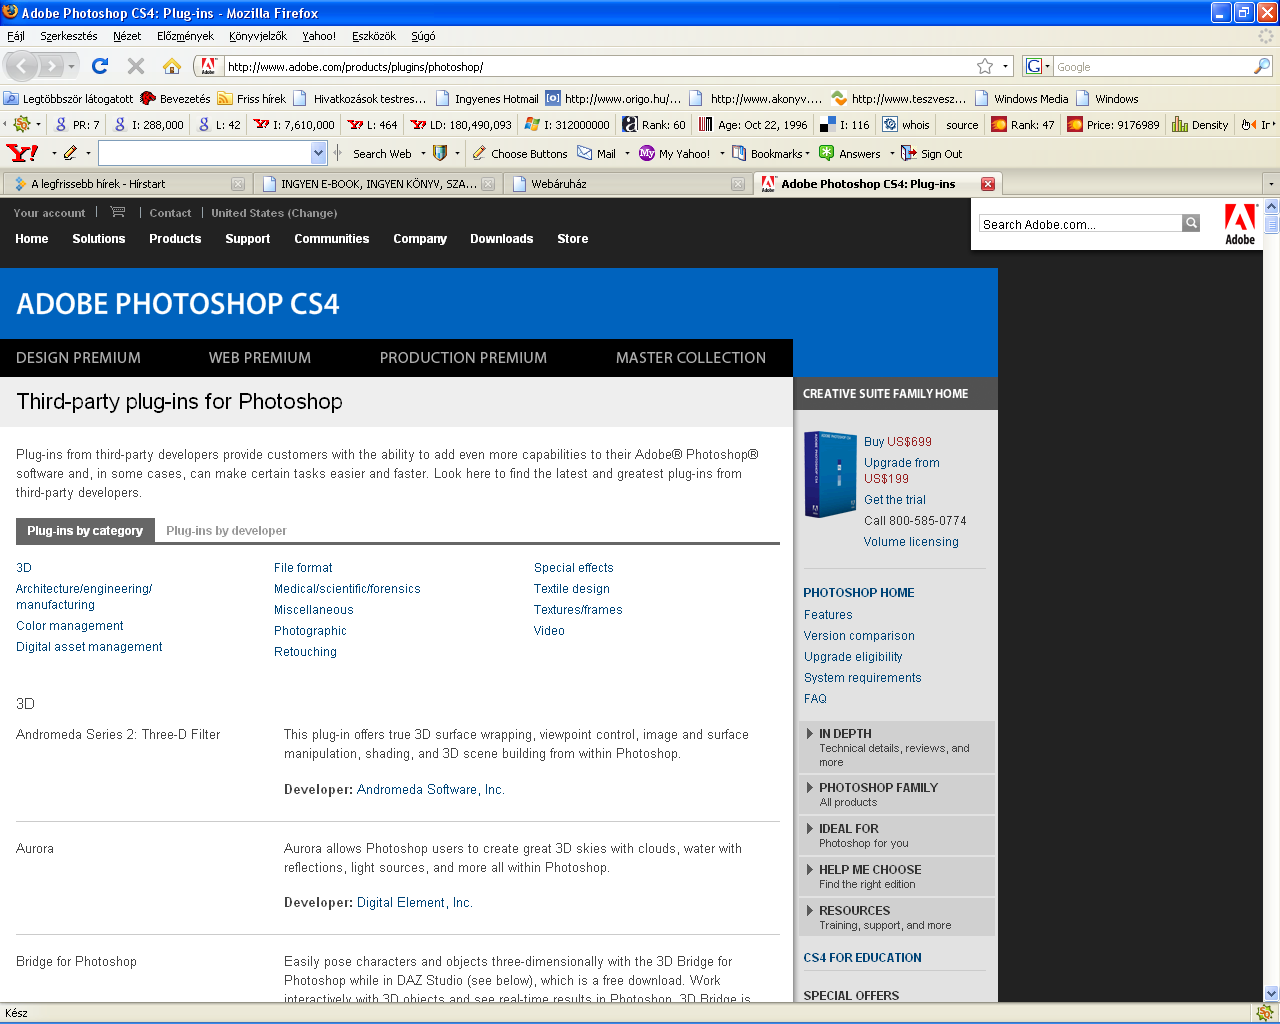
Task: Click the Choose Buttons pencil item
Action: (x=519, y=153)
